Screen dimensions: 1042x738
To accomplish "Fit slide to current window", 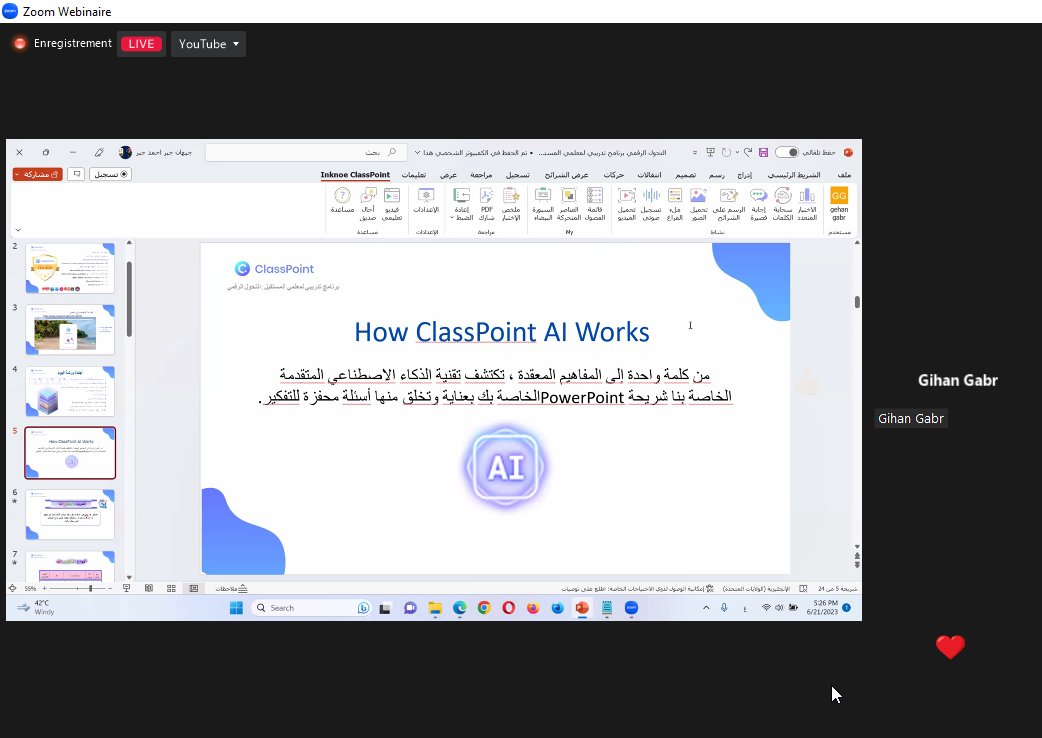I will (x=12, y=589).
